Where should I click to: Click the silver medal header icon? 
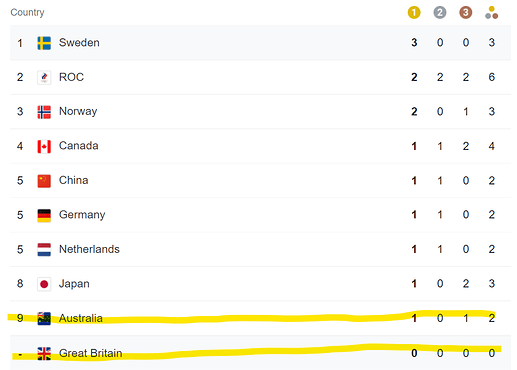pyautogui.click(x=440, y=13)
